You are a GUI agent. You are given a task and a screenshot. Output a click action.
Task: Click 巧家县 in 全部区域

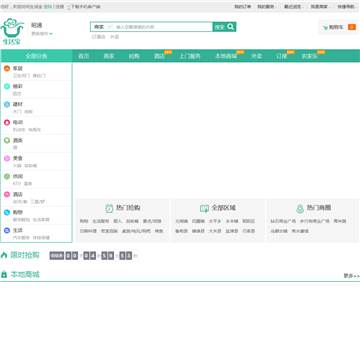click(249, 231)
